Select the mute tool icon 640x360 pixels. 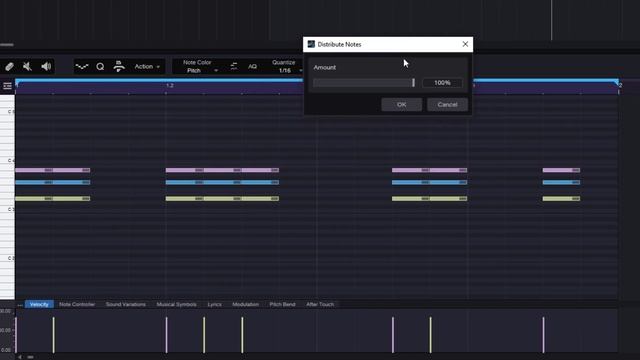(x=27, y=67)
